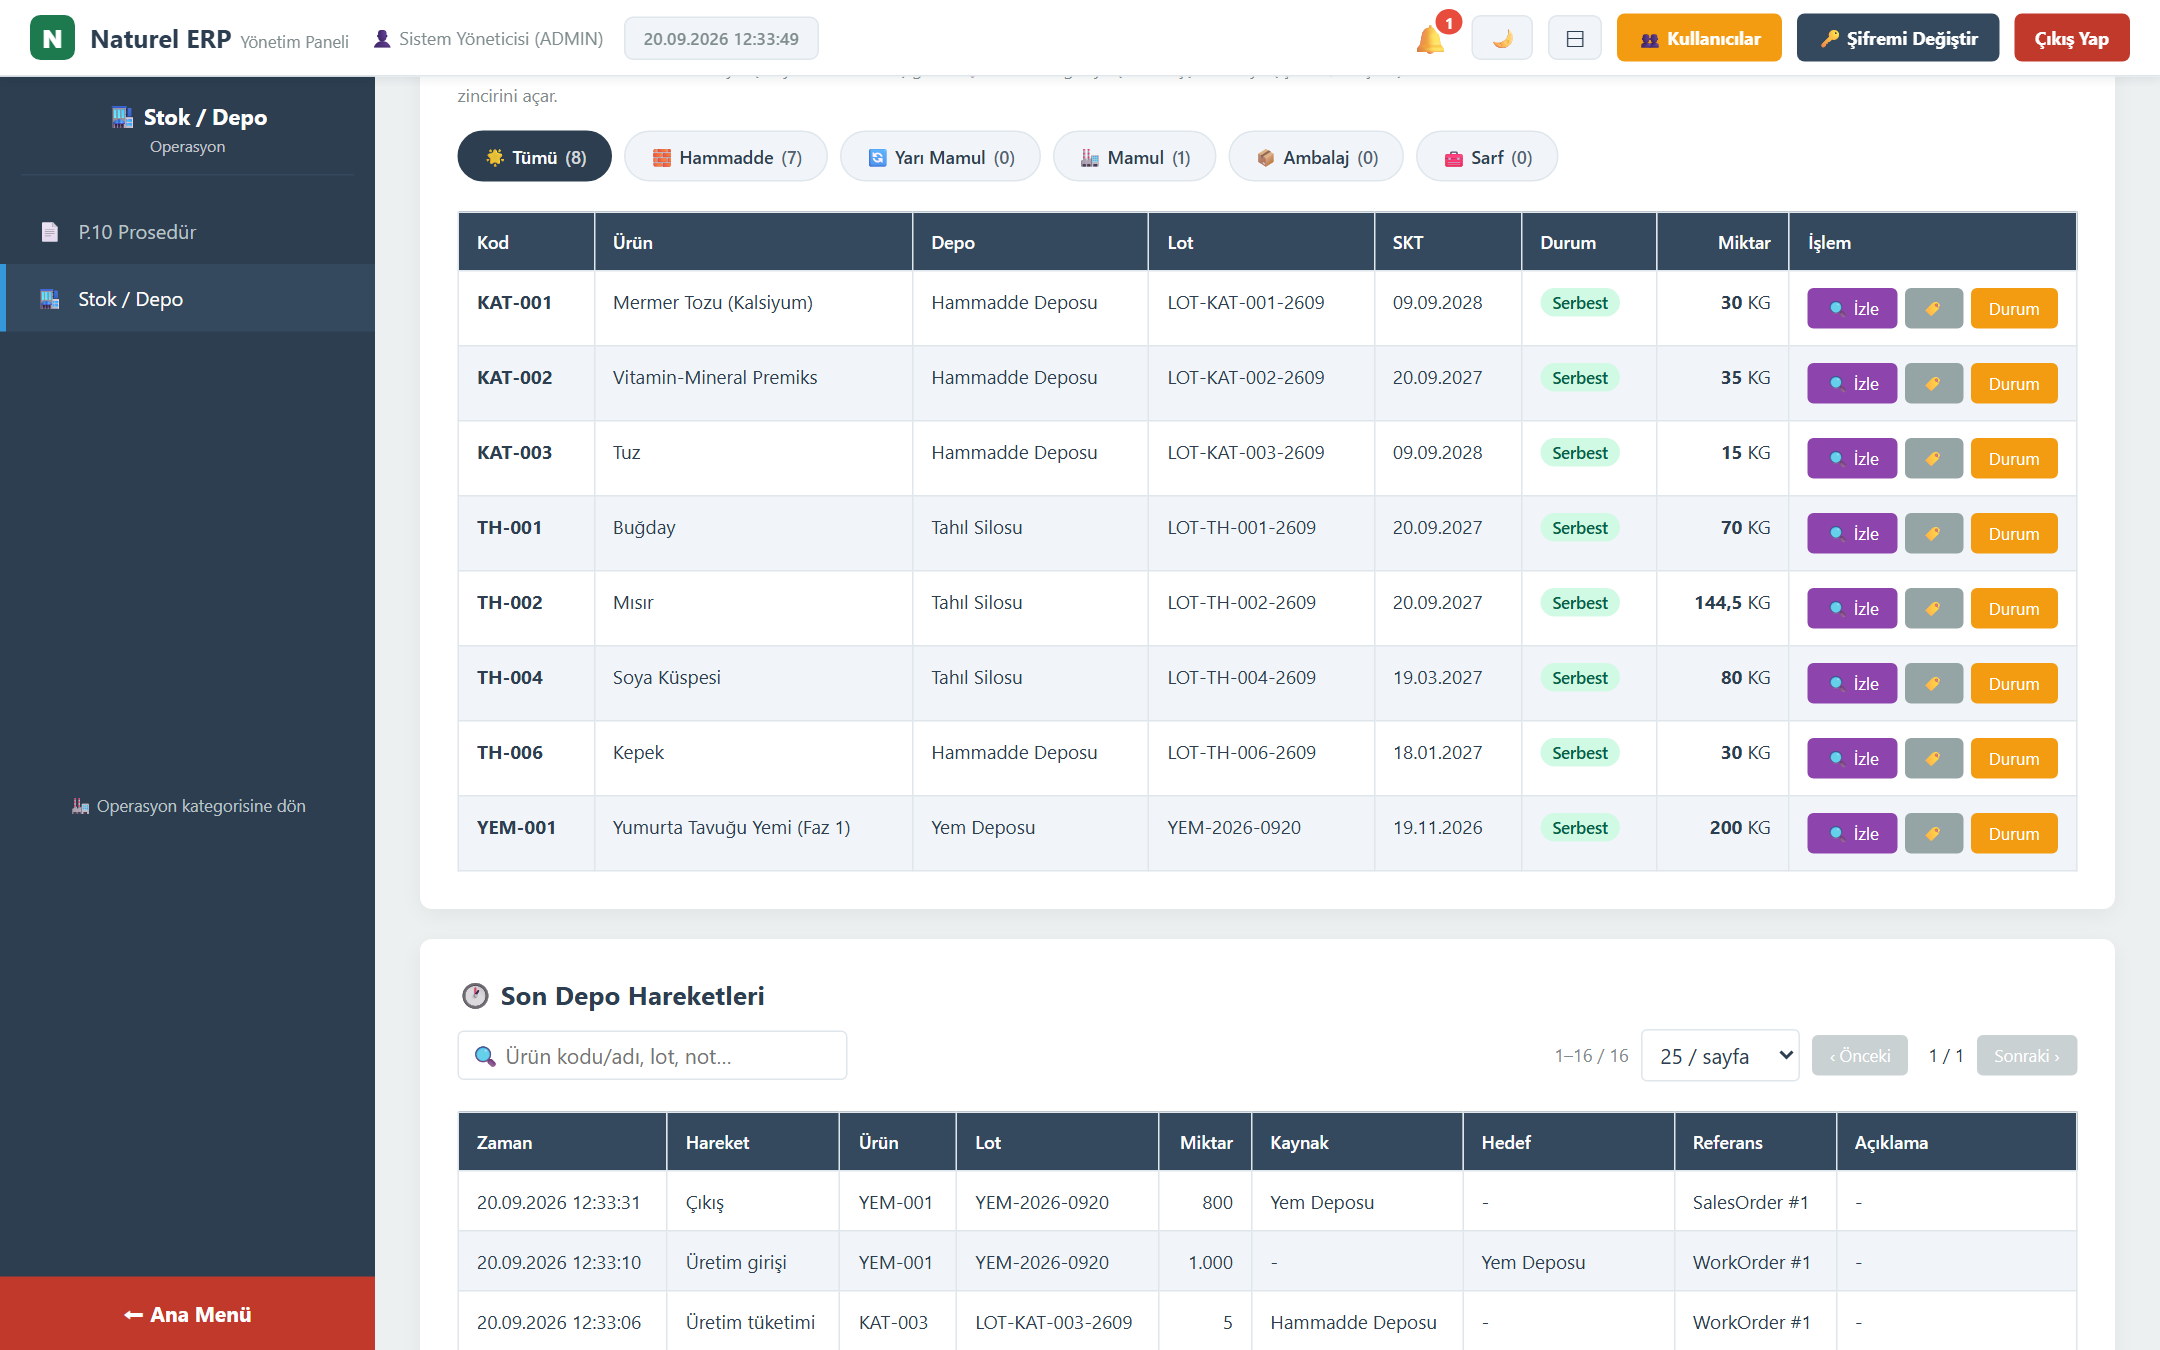Click the Sonraki pagination button
Viewport: 2160px width, 1350px height.
[2026, 1056]
